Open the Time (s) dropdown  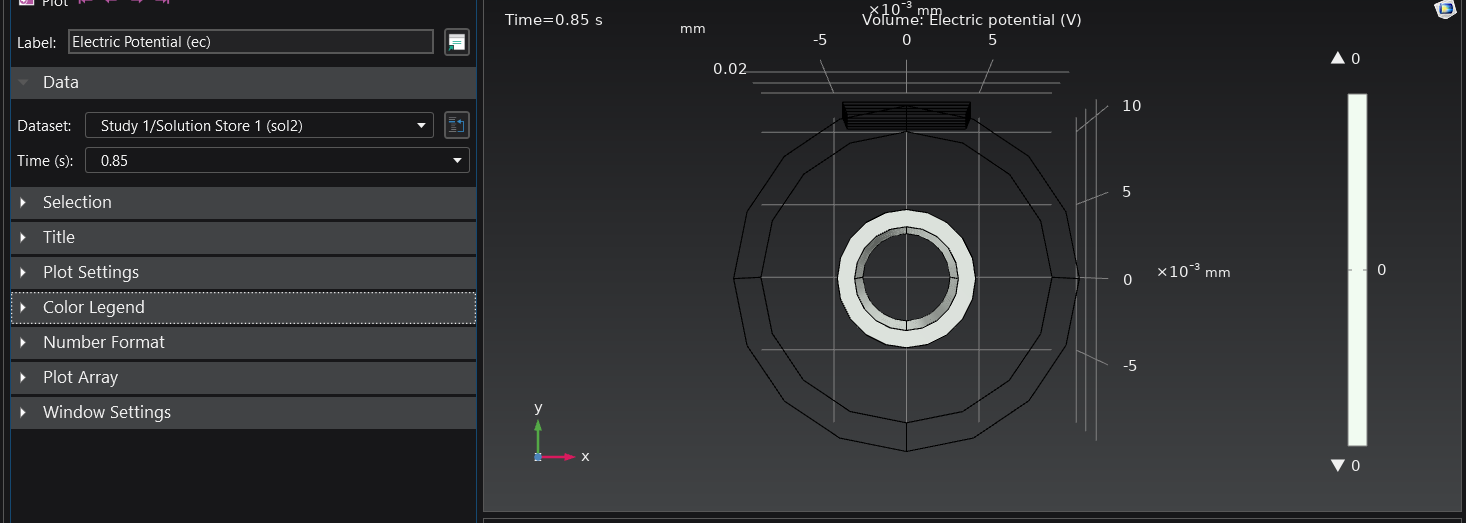[277, 160]
